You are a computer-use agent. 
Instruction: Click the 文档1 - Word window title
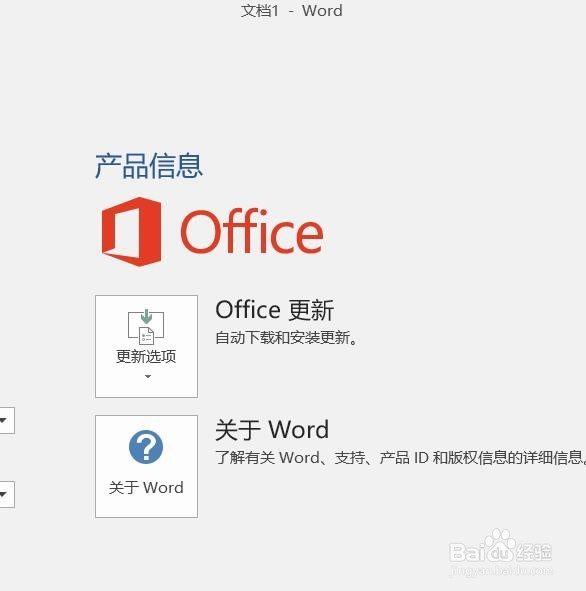(x=292, y=11)
